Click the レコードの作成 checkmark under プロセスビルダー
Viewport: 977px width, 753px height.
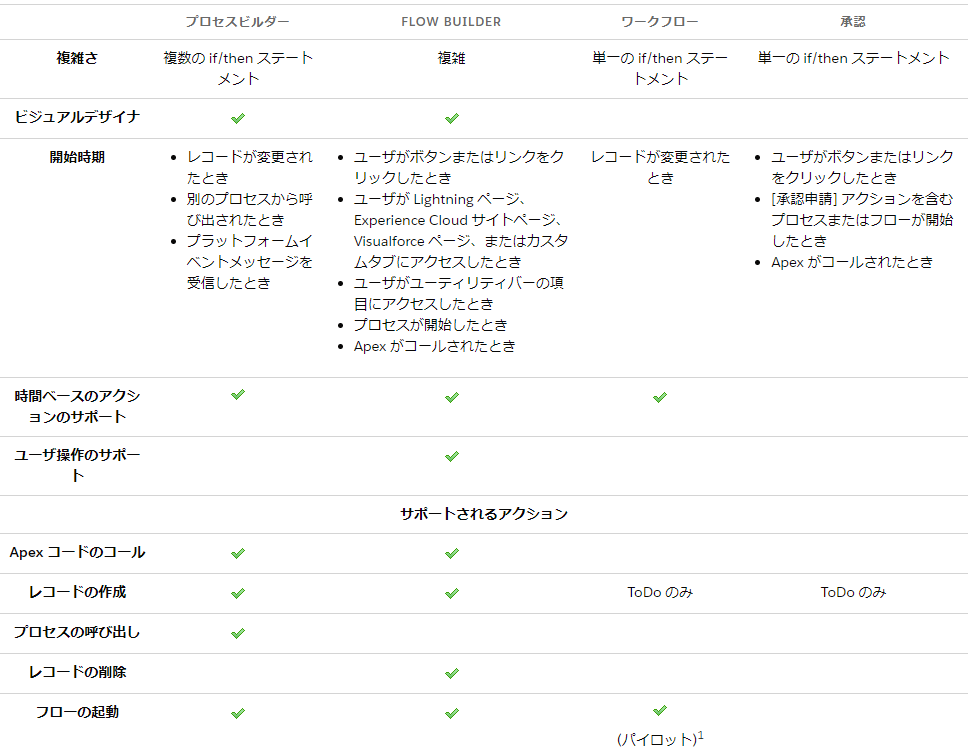(238, 593)
